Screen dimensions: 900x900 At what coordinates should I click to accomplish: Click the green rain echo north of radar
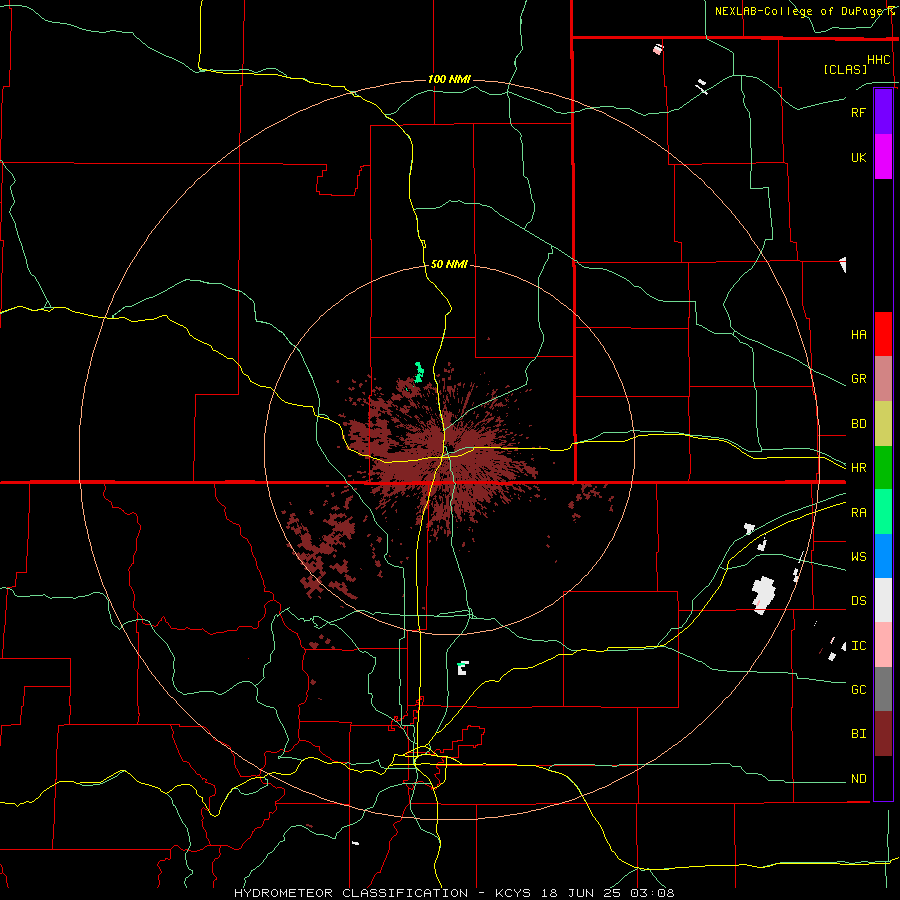tap(419, 372)
